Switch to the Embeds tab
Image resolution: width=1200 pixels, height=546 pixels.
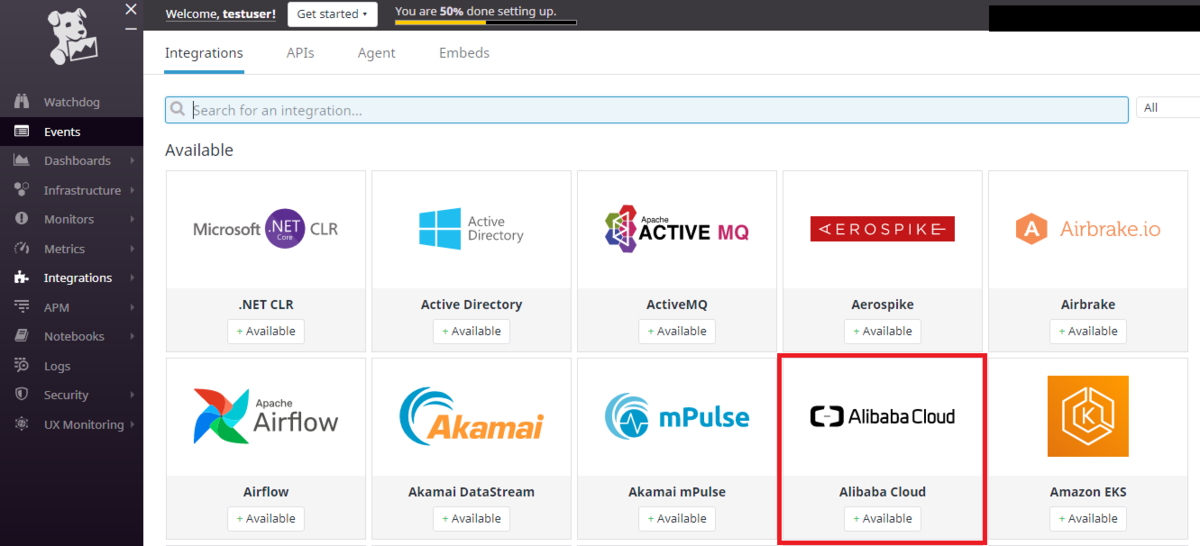pyautogui.click(x=464, y=53)
